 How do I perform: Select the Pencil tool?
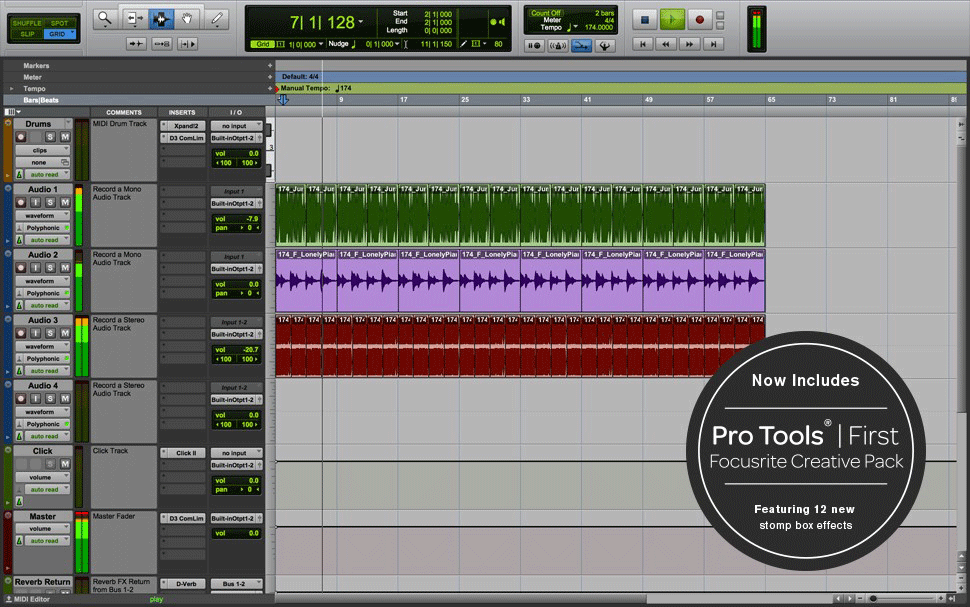point(217,19)
